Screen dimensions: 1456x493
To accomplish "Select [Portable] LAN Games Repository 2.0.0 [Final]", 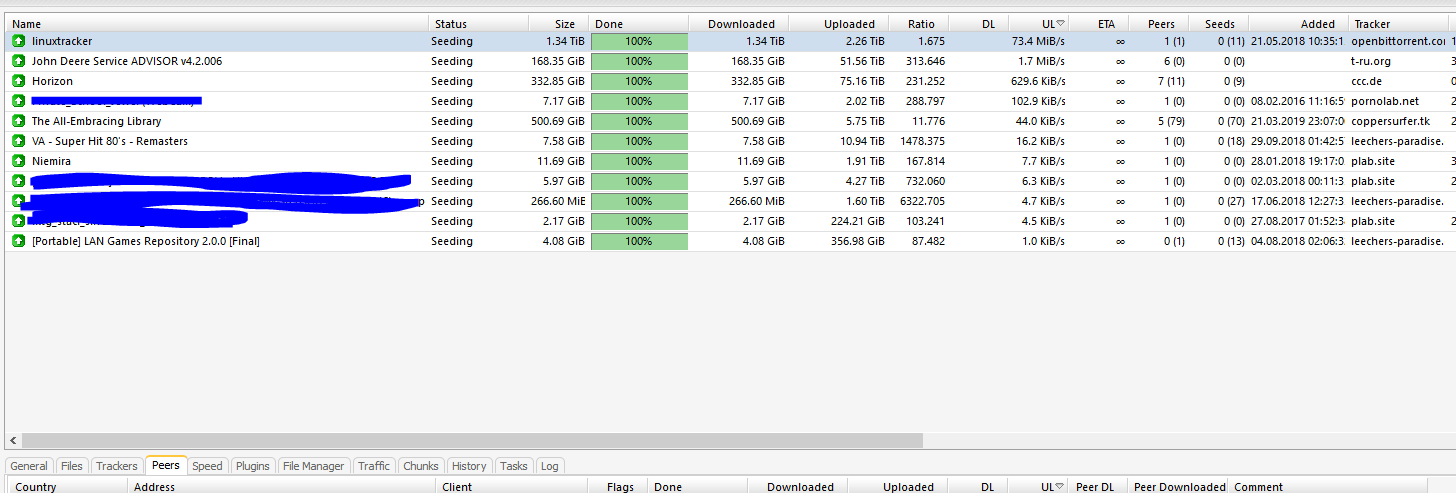I will (x=146, y=241).
